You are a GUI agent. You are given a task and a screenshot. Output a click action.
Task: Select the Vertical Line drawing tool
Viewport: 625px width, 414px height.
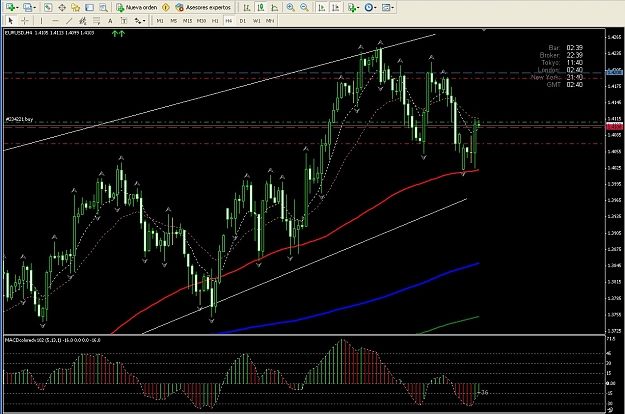coord(41,21)
